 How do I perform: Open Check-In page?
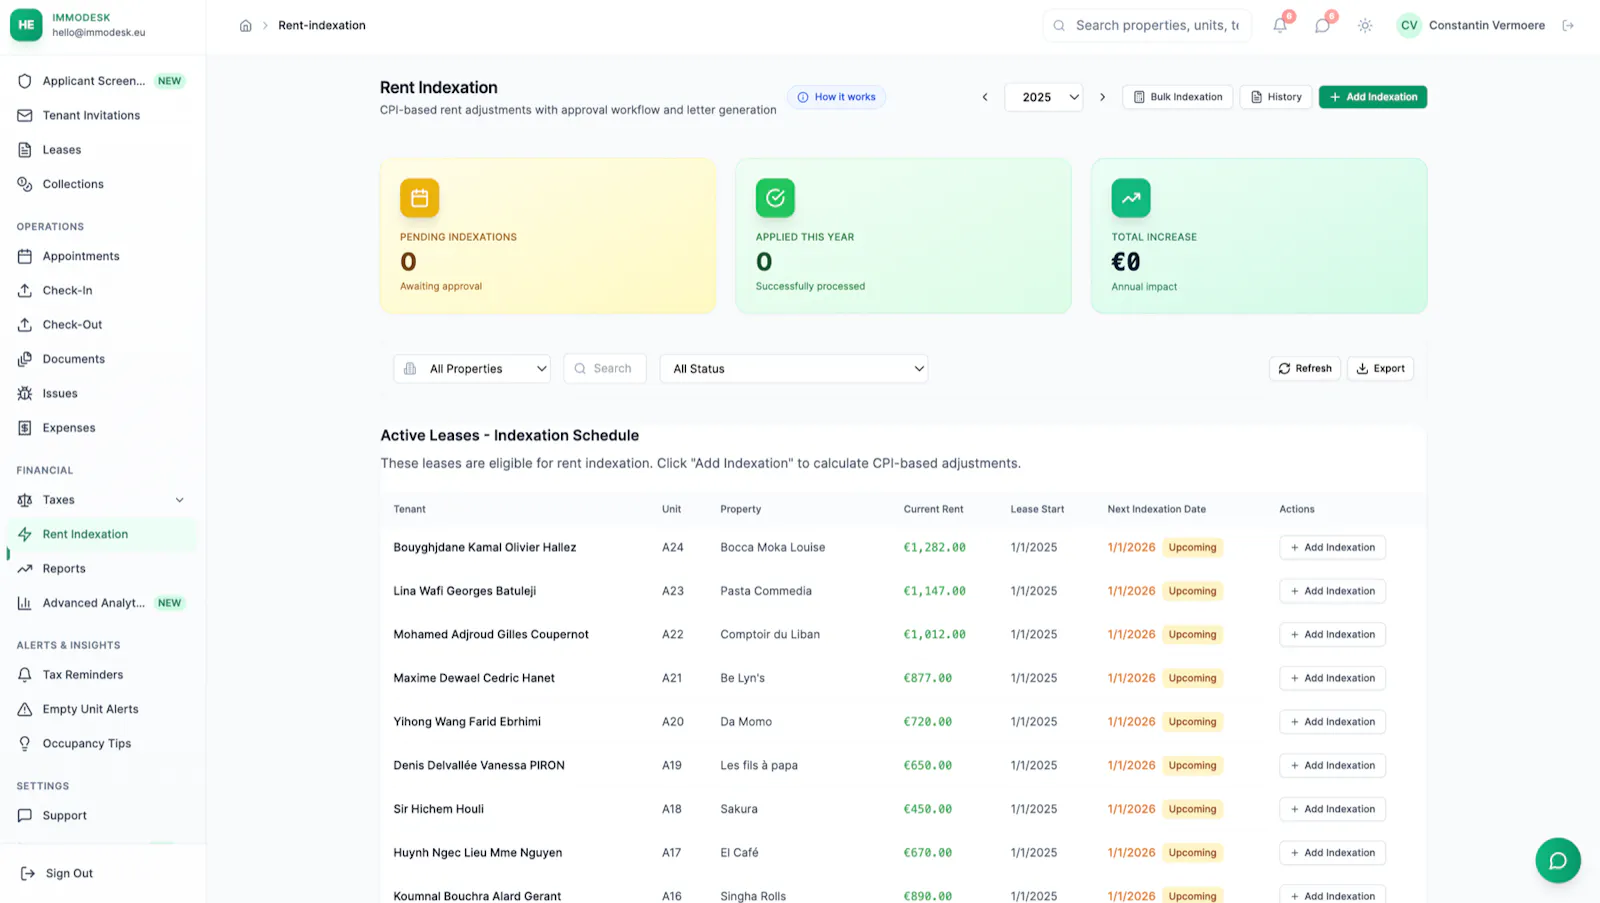click(x=102, y=291)
